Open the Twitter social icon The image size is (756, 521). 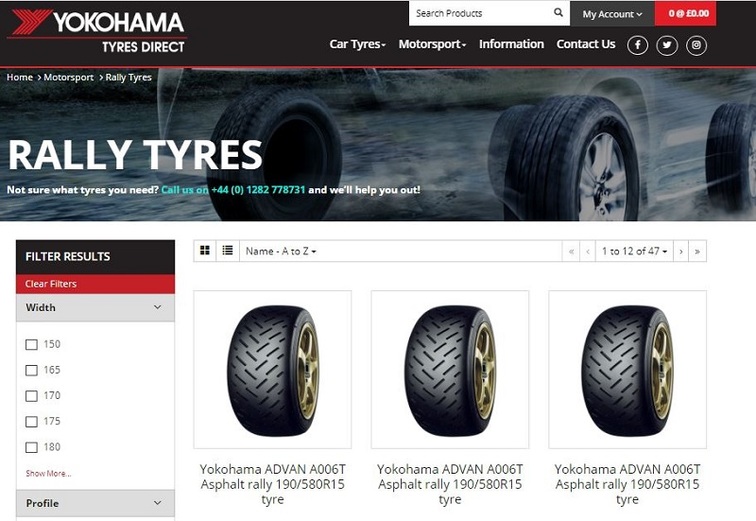(x=667, y=45)
